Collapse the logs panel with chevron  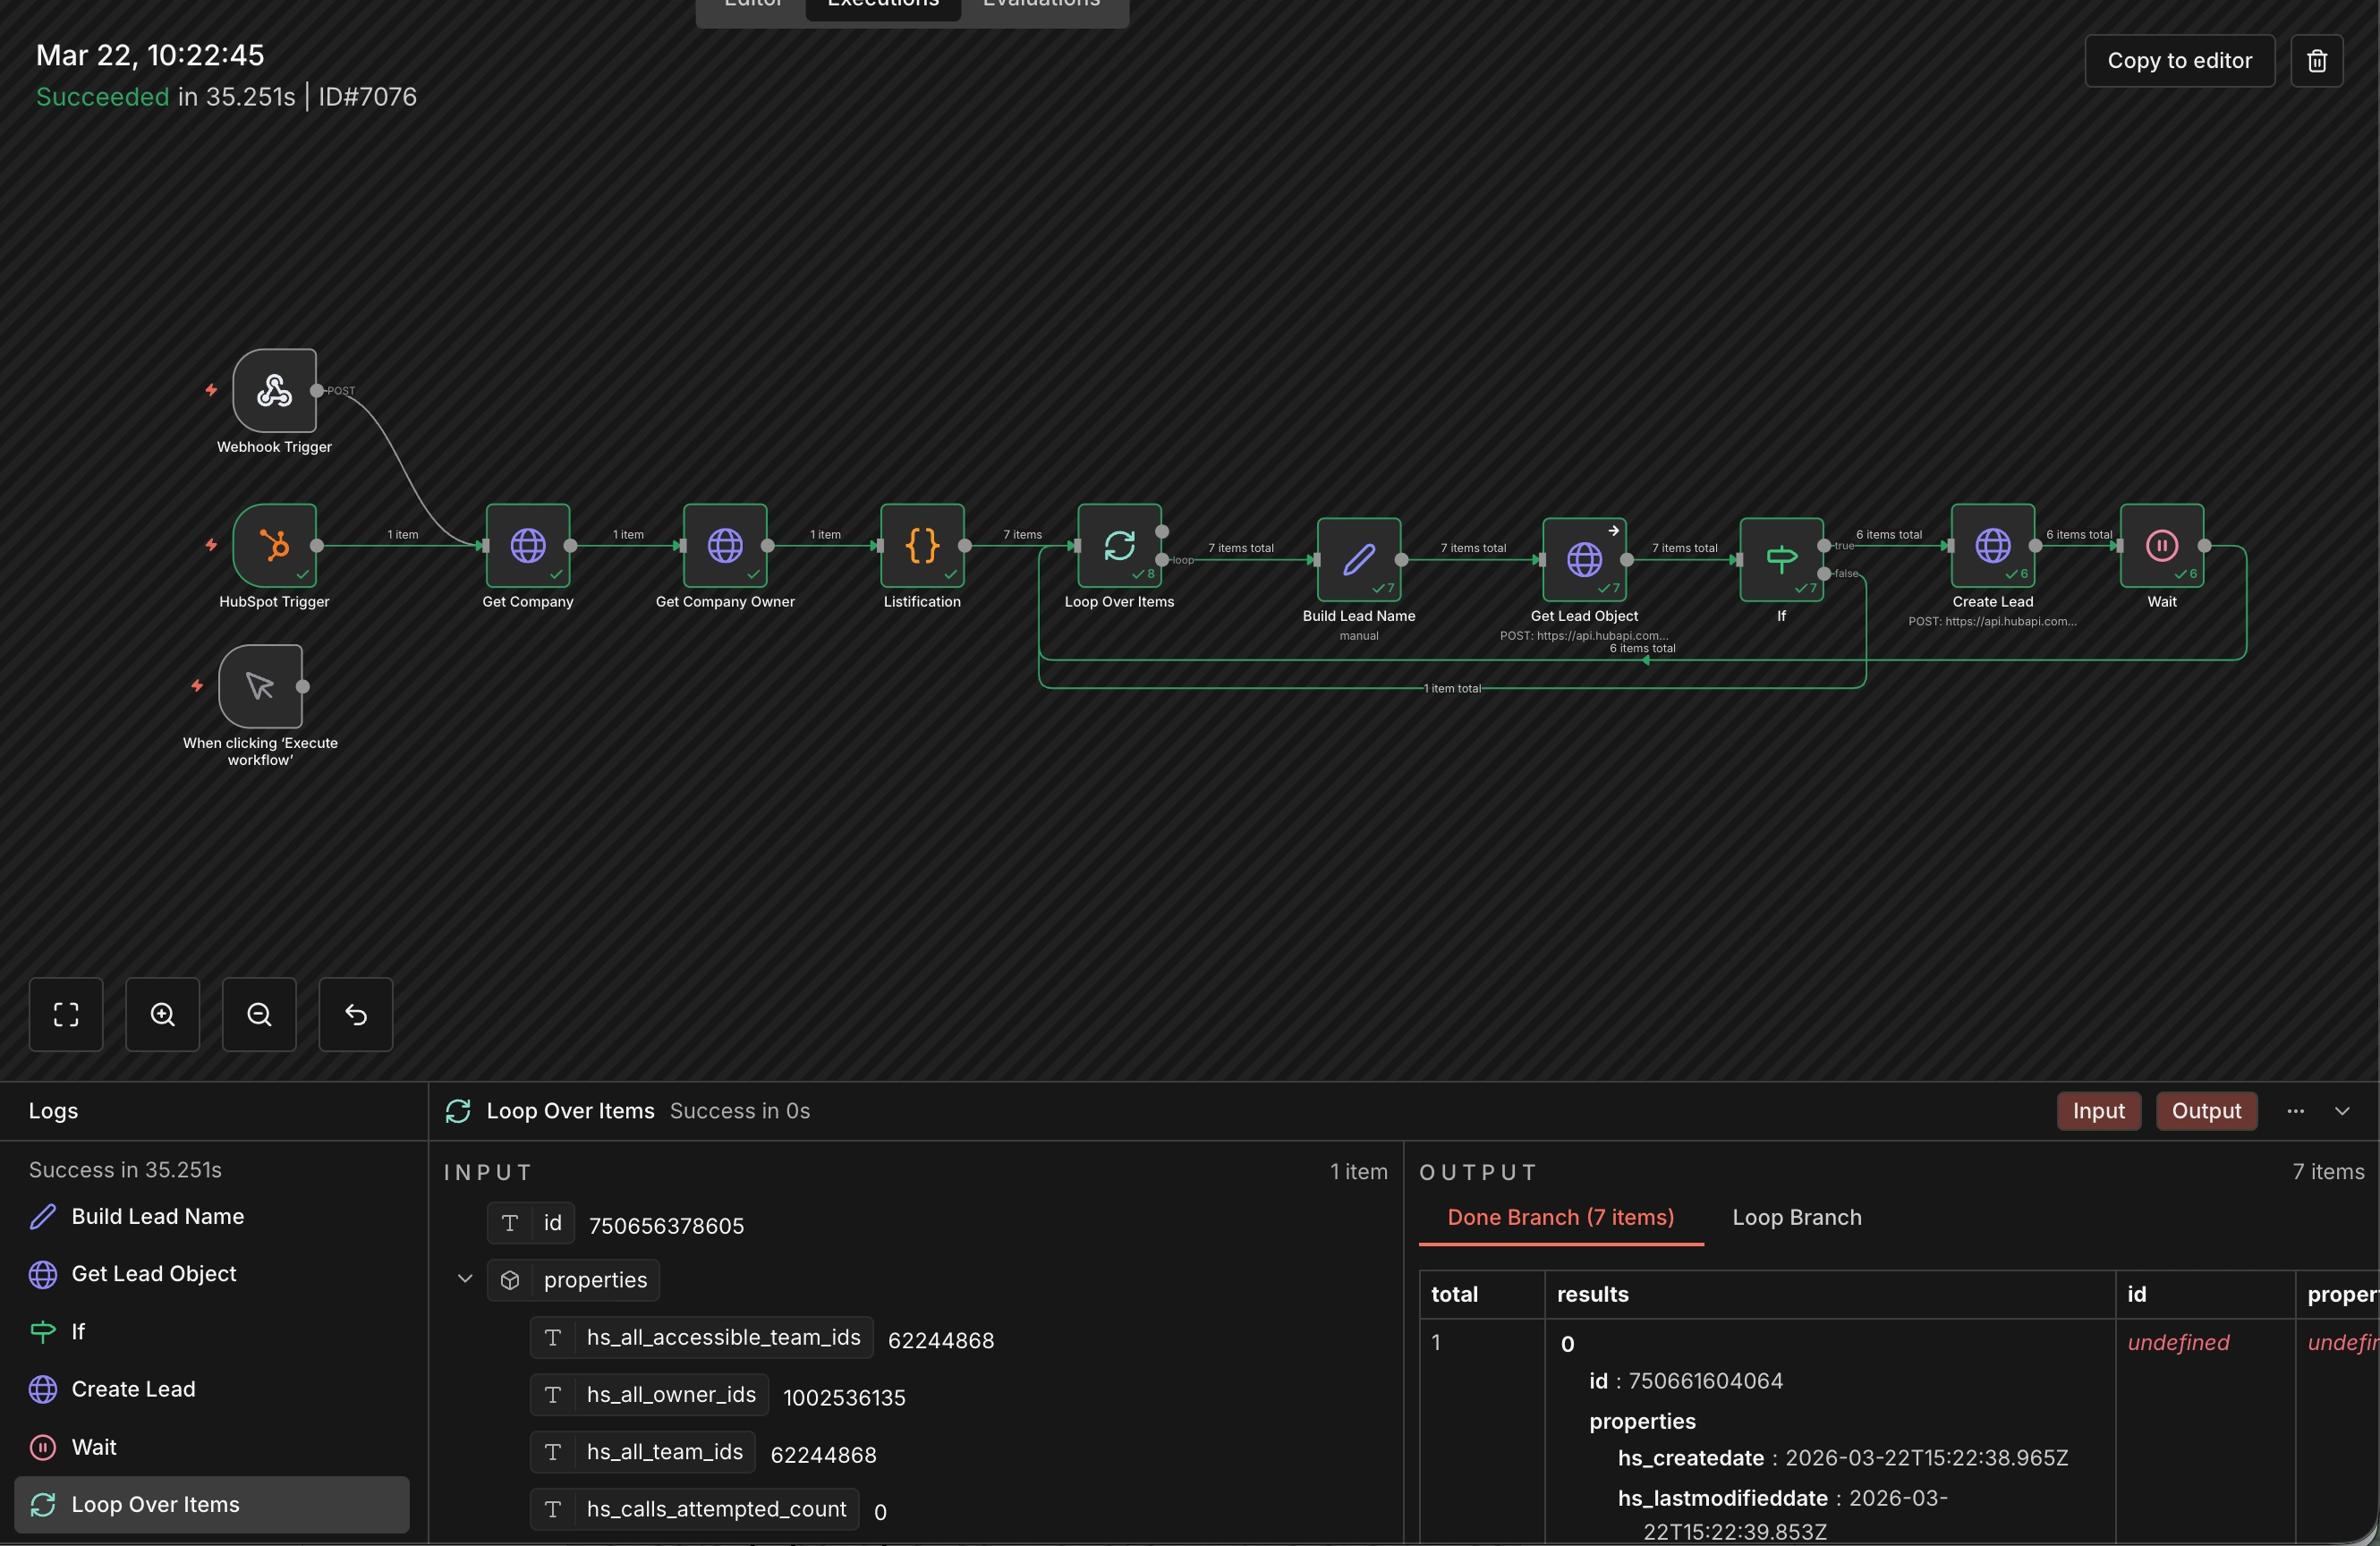[x=2341, y=1110]
